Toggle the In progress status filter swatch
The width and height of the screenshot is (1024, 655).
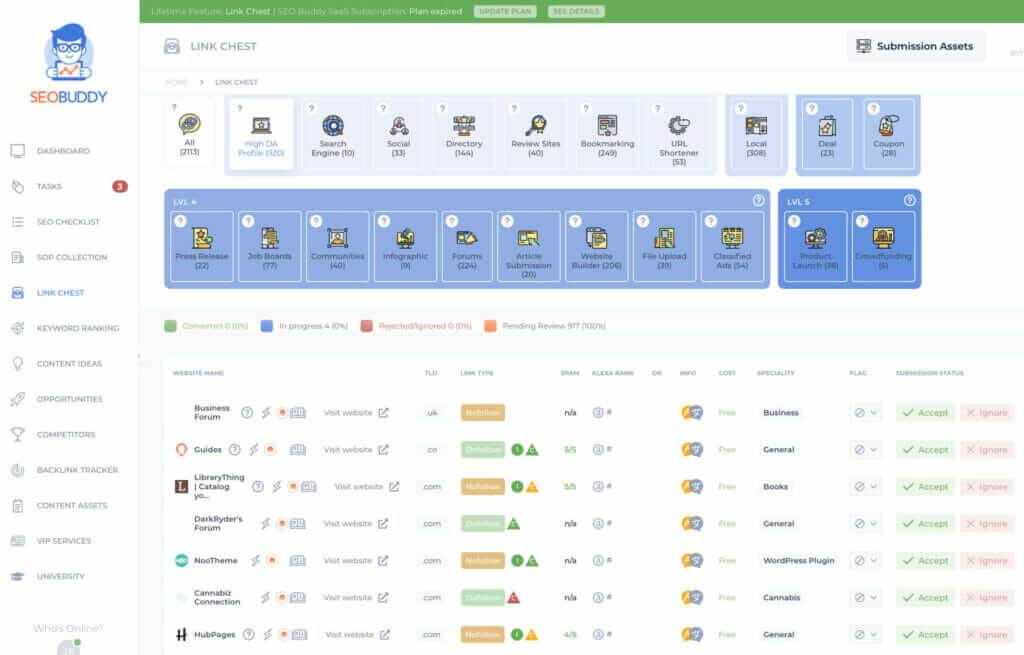pyautogui.click(x=266, y=326)
